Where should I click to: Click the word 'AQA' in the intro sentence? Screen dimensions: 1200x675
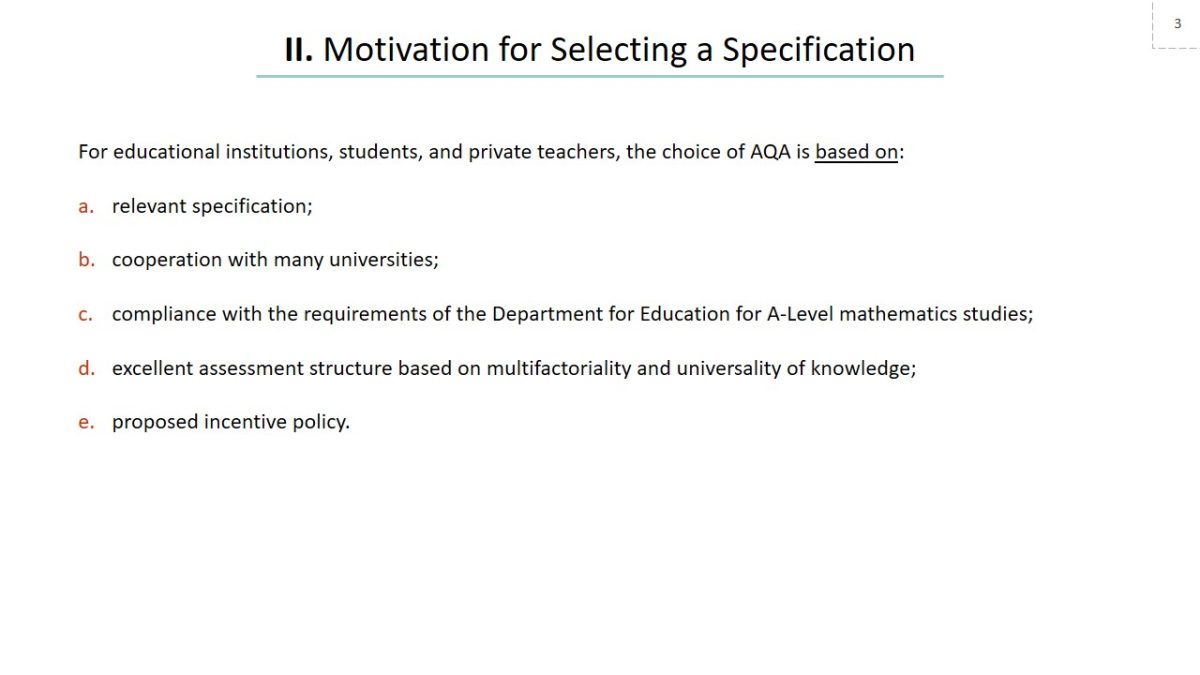(770, 153)
